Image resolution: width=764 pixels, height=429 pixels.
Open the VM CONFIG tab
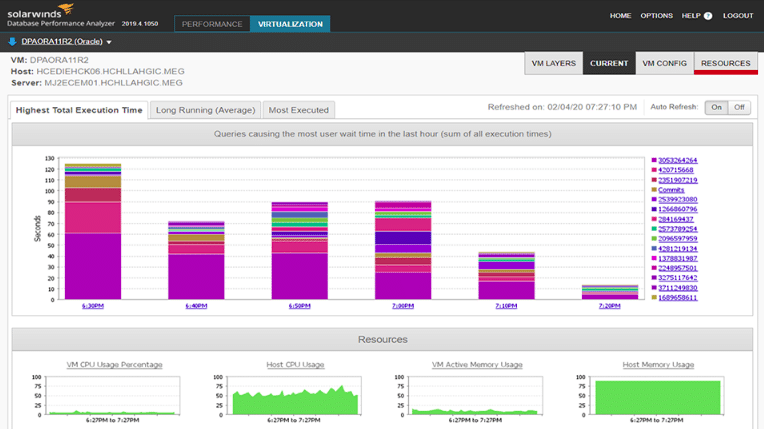[665, 63]
